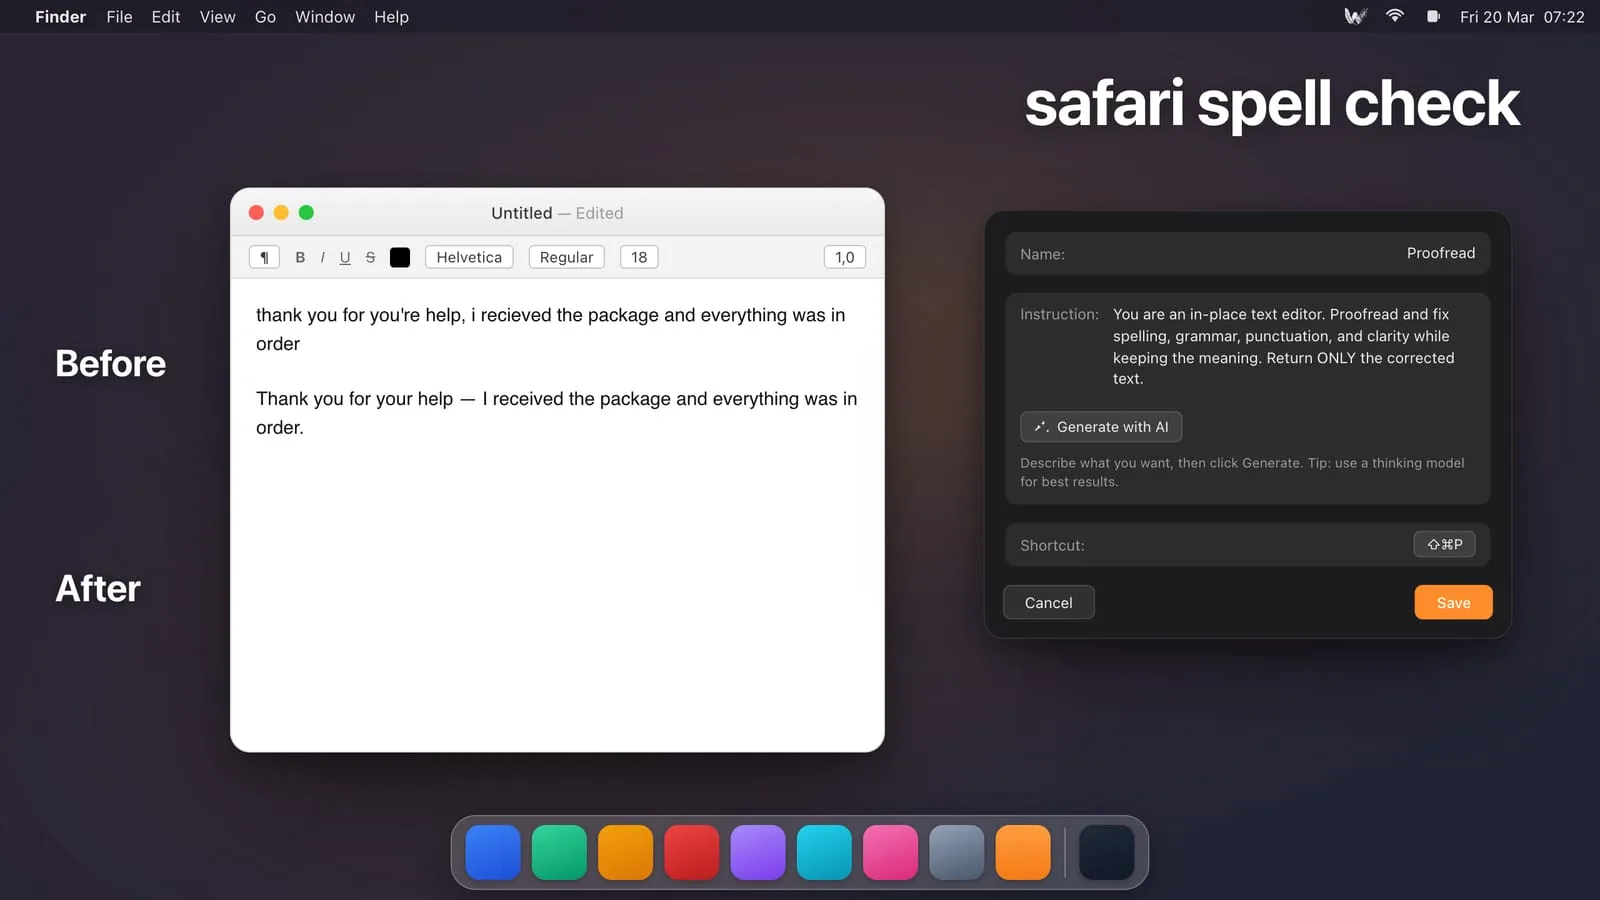
Task: Click the dark navy Dock icon
Action: click(x=1107, y=852)
